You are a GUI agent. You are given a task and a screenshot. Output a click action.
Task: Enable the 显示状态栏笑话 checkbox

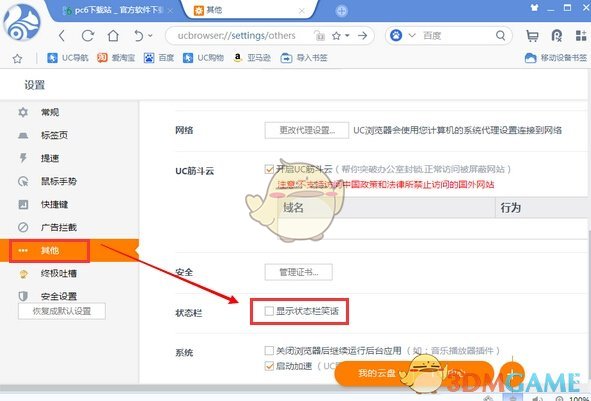[x=269, y=311]
